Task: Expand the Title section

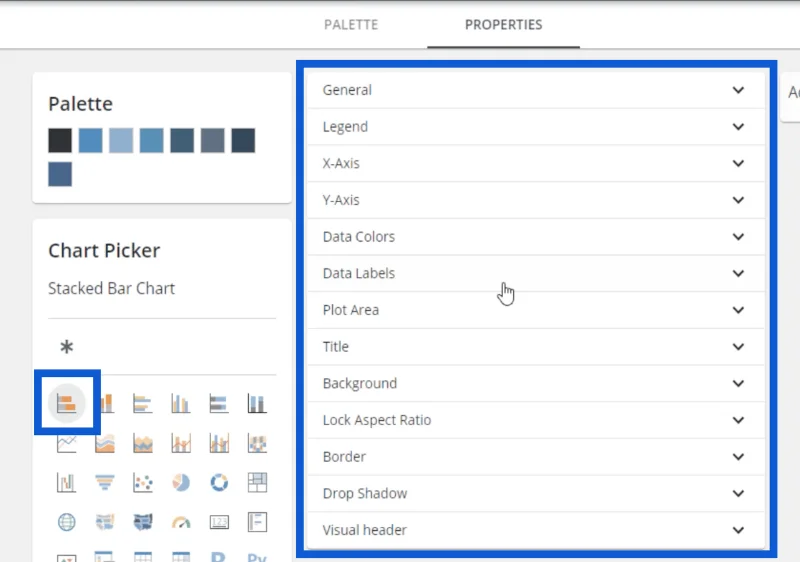Action: [x=536, y=347]
